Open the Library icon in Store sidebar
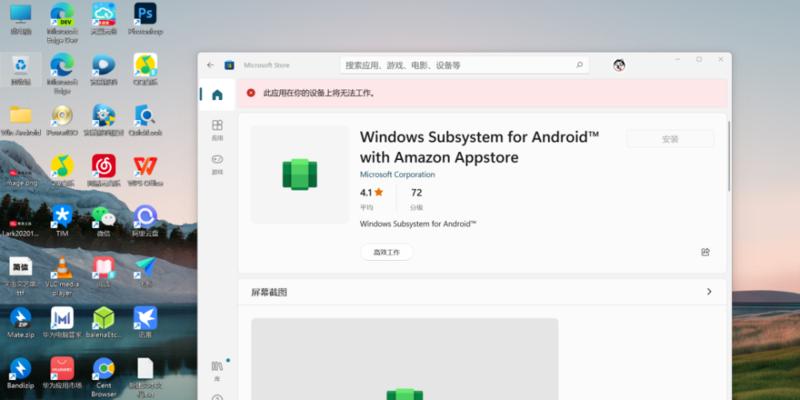Screen dimensions: 800x400 (217, 370)
